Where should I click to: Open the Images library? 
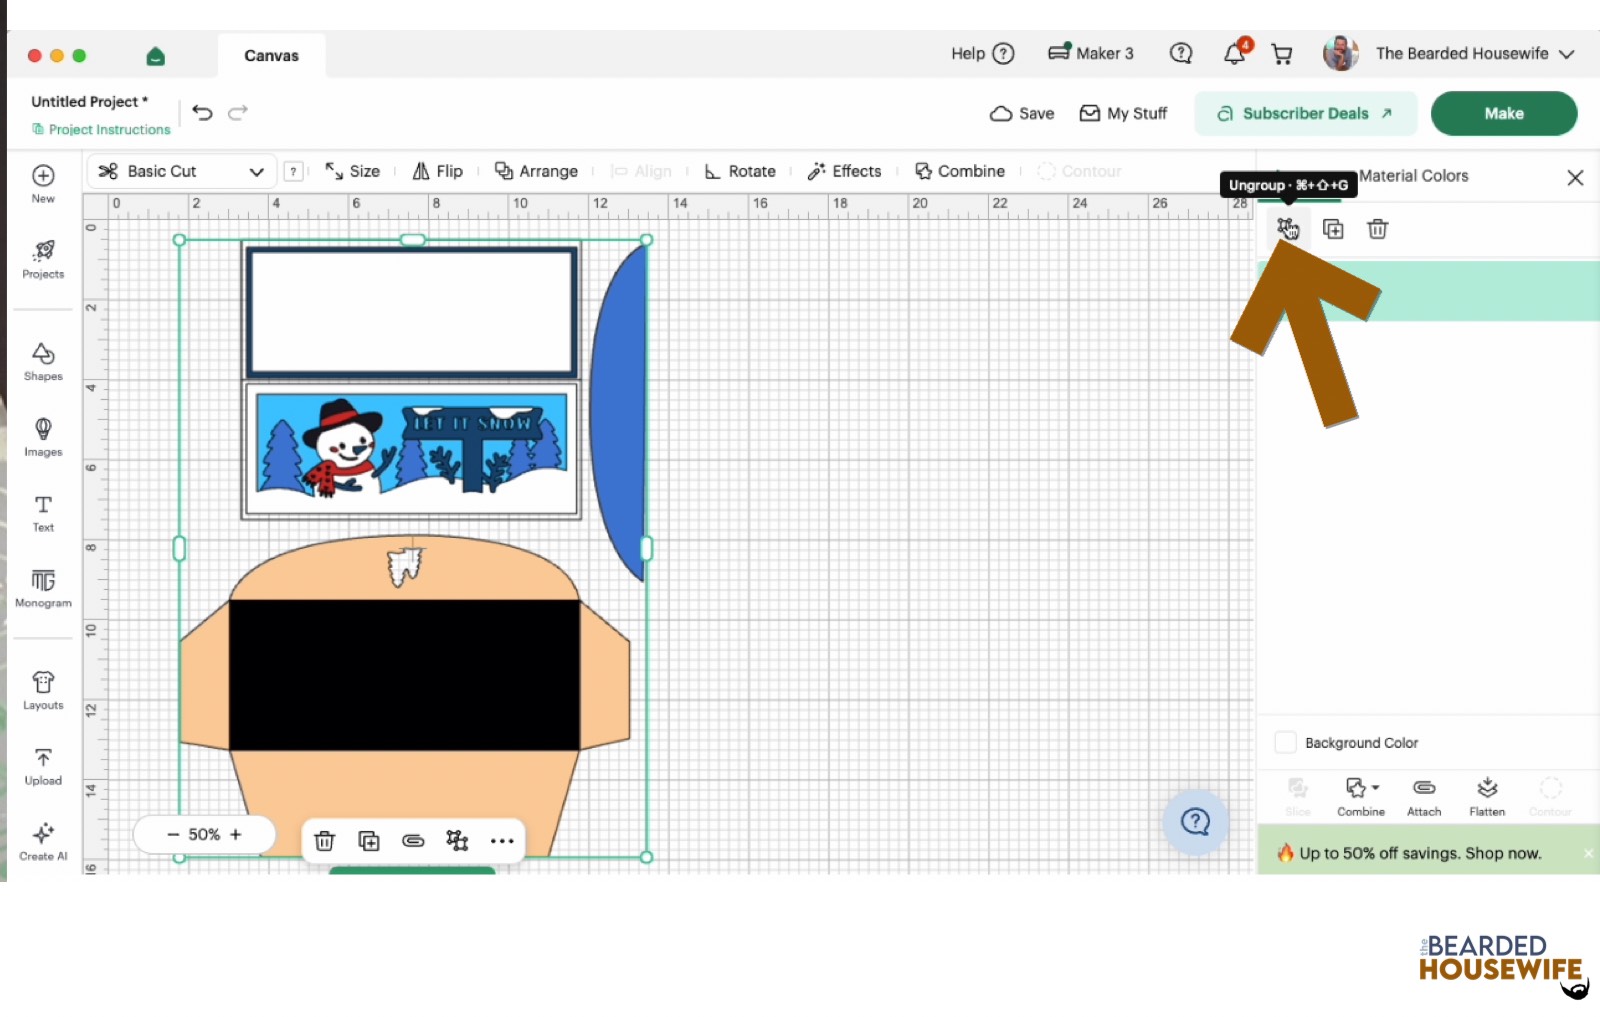[x=43, y=437]
